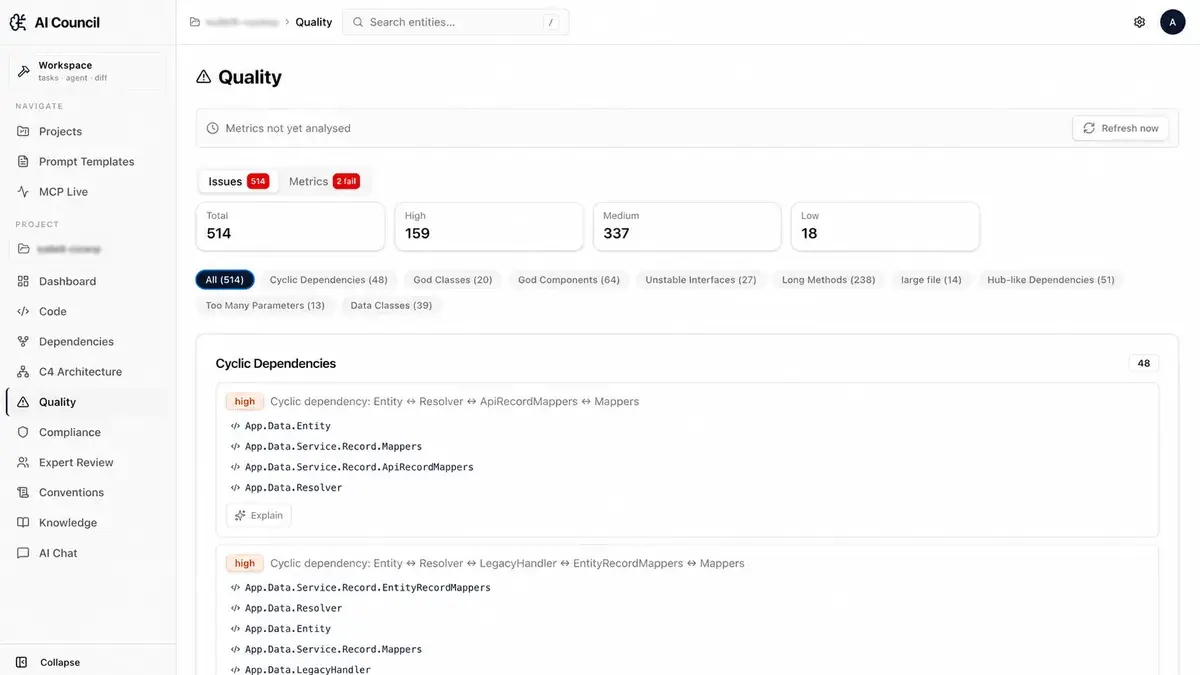Filter by Data Classes (39)
This screenshot has width=1200, height=675.
(x=391, y=305)
